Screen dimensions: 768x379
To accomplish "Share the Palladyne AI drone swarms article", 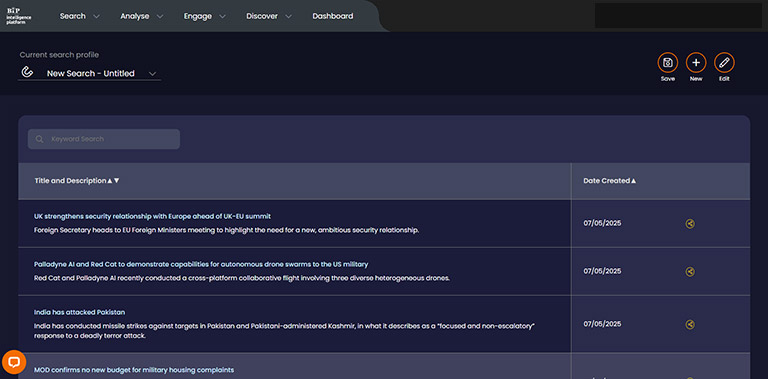I will click(690, 272).
